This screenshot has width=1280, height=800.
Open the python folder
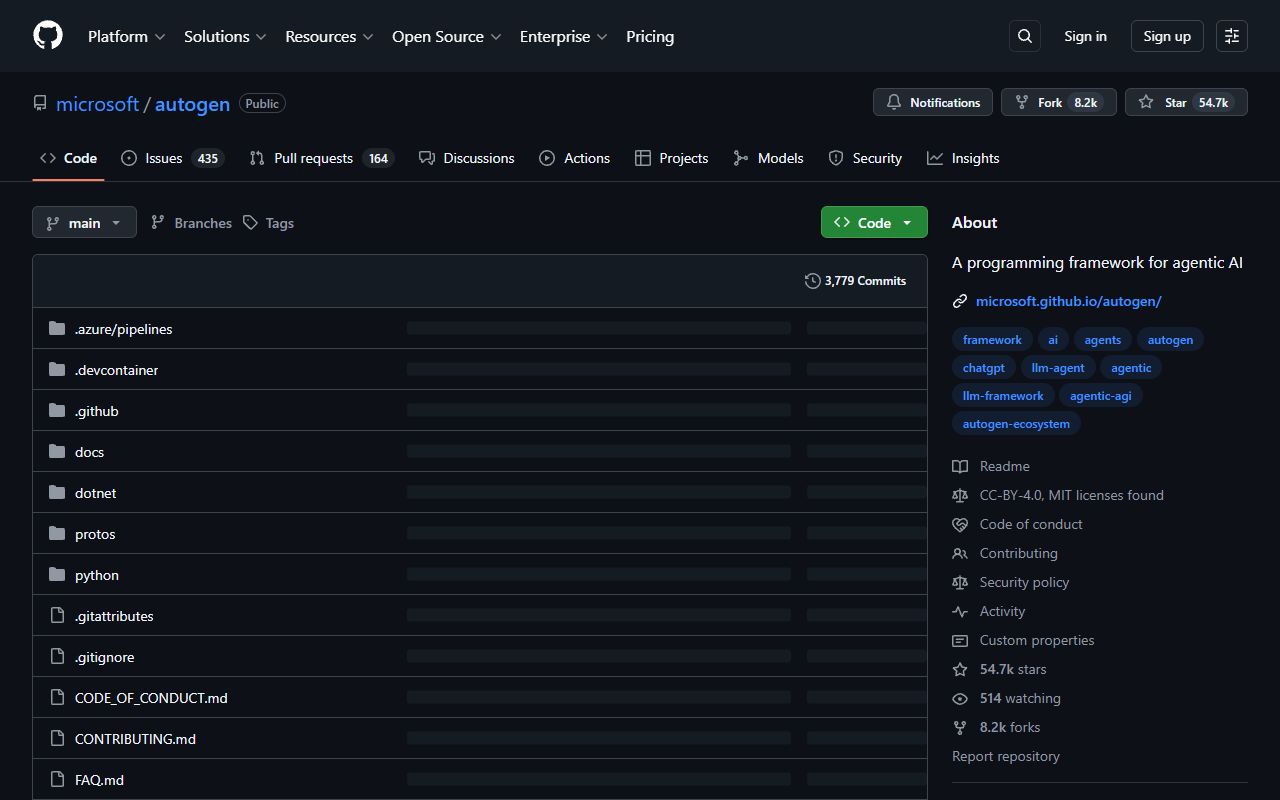click(96, 575)
